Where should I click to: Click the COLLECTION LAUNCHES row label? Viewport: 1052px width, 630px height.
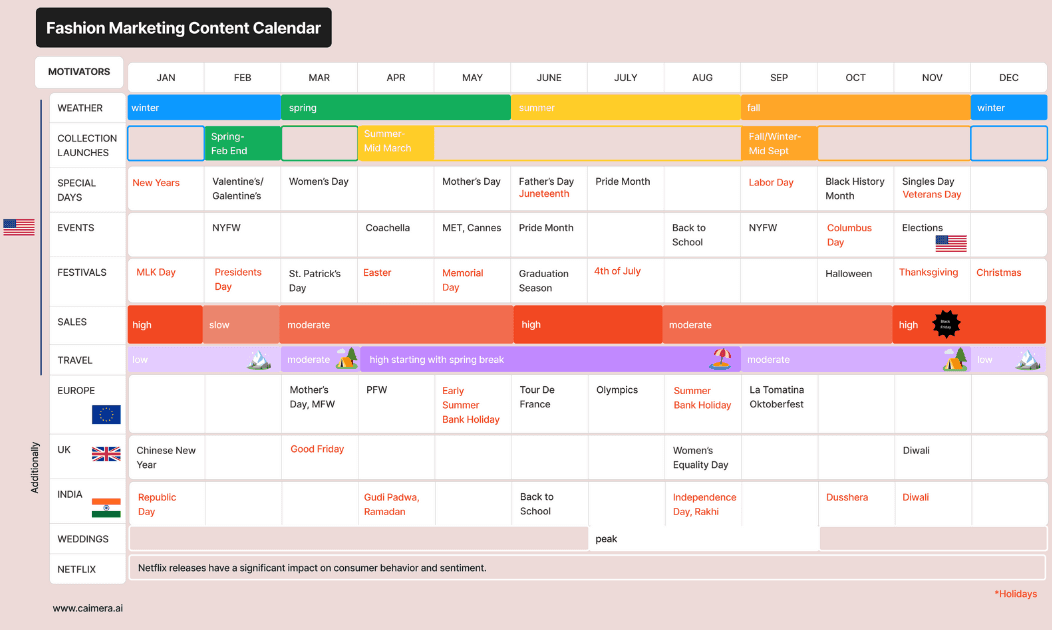pos(87,146)
